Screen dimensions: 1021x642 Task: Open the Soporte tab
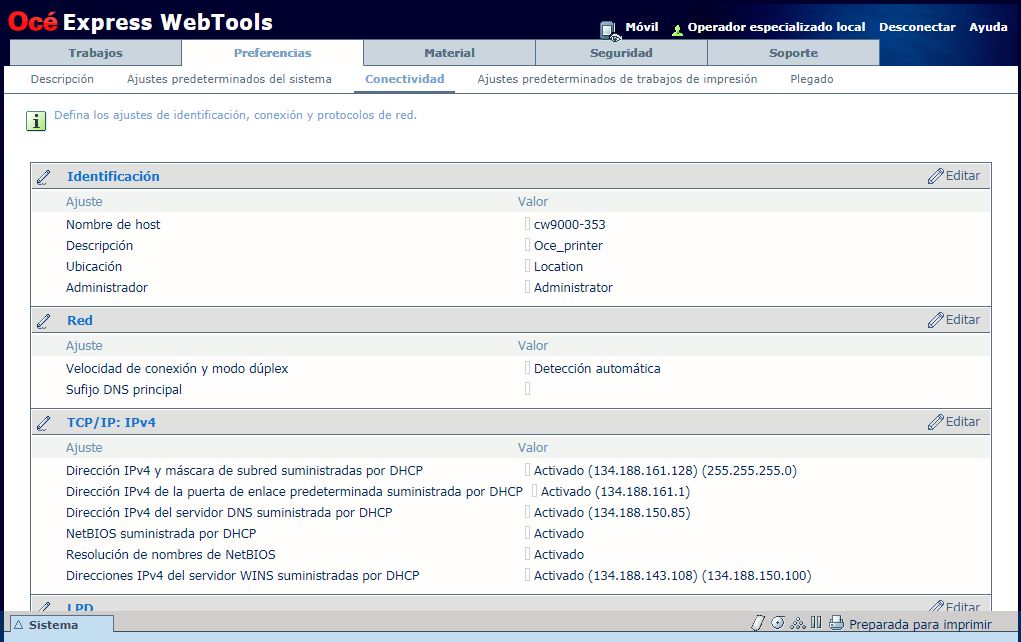pyautogui.click(x=793, y=53)
